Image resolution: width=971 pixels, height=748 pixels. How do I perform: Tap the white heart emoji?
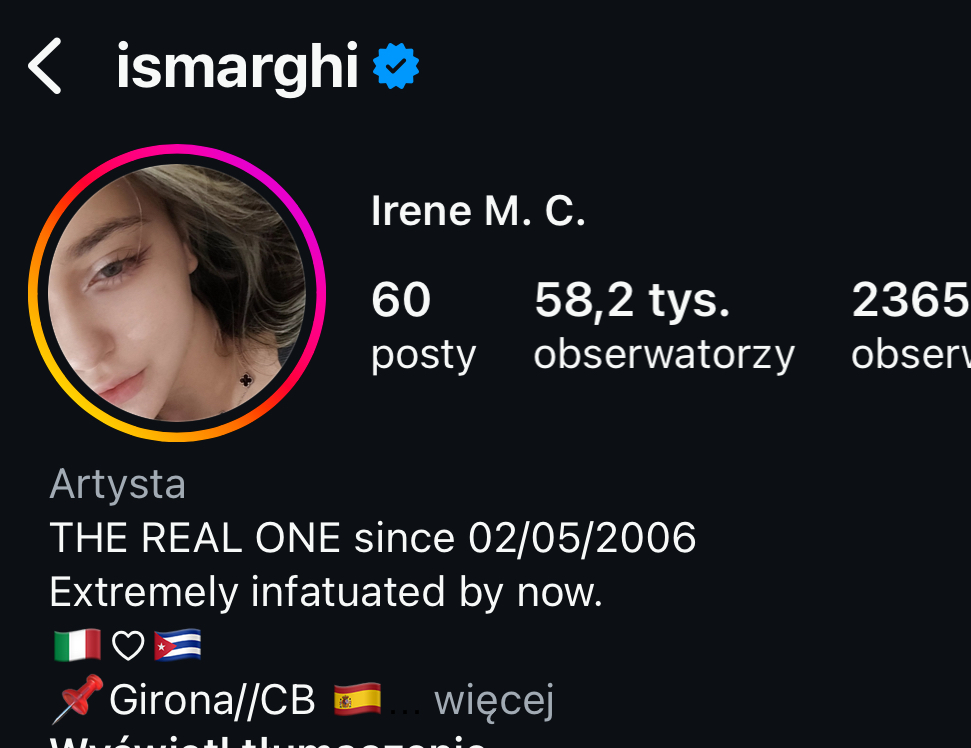coord(128,646)
